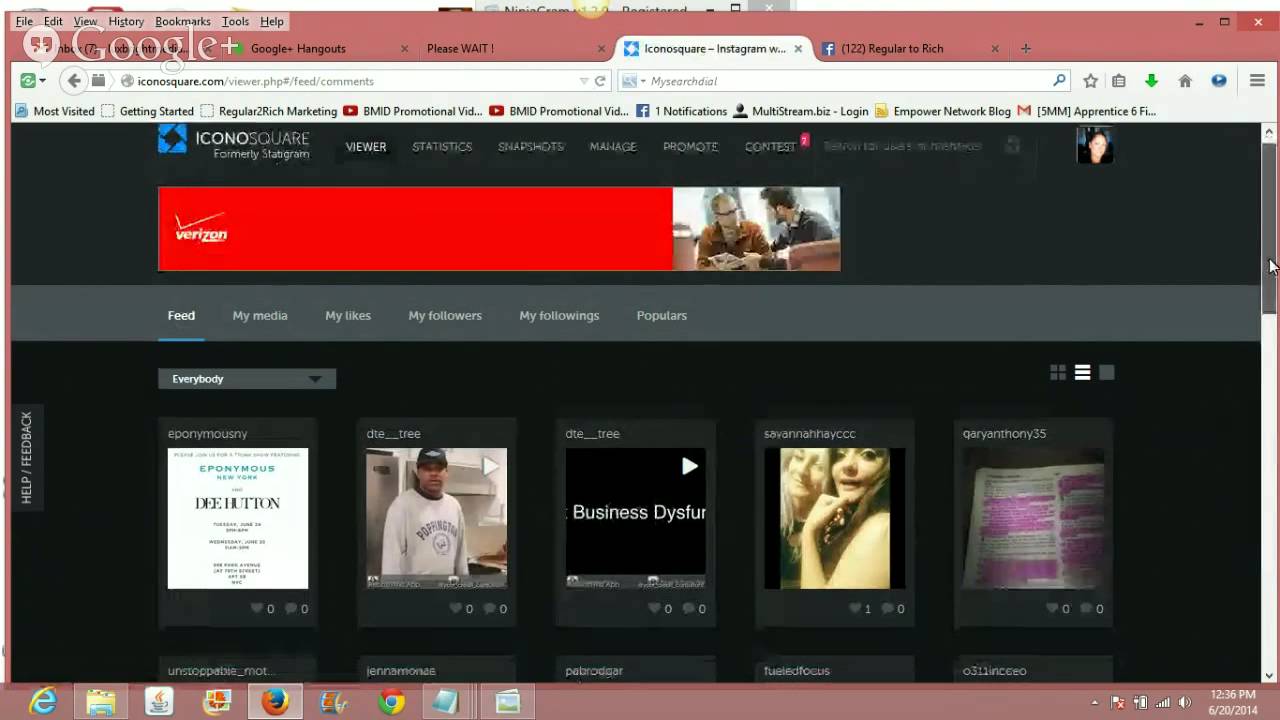Open the CONTEST navigation link
This screenshot has width=1280, height=720.
click(x=770, y=146)
